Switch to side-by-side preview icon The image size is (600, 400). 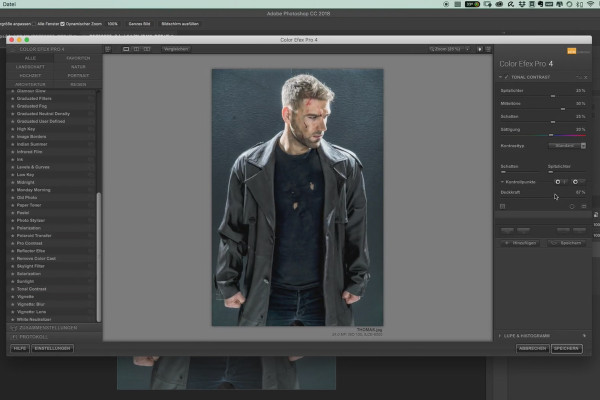coord(147,49)
